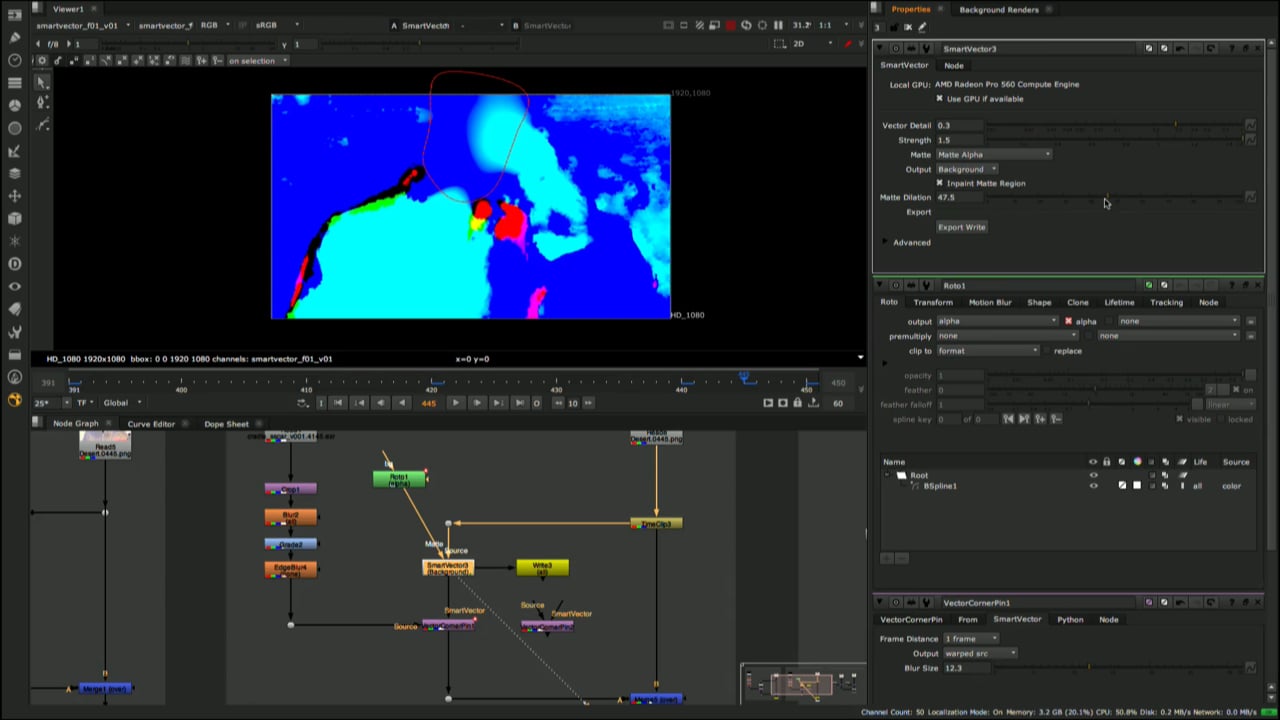The width and height of the screenshot is (1280, 720).
Task: Play forward in the timeline
Action: pyautogui.click(x=455, y=403)
